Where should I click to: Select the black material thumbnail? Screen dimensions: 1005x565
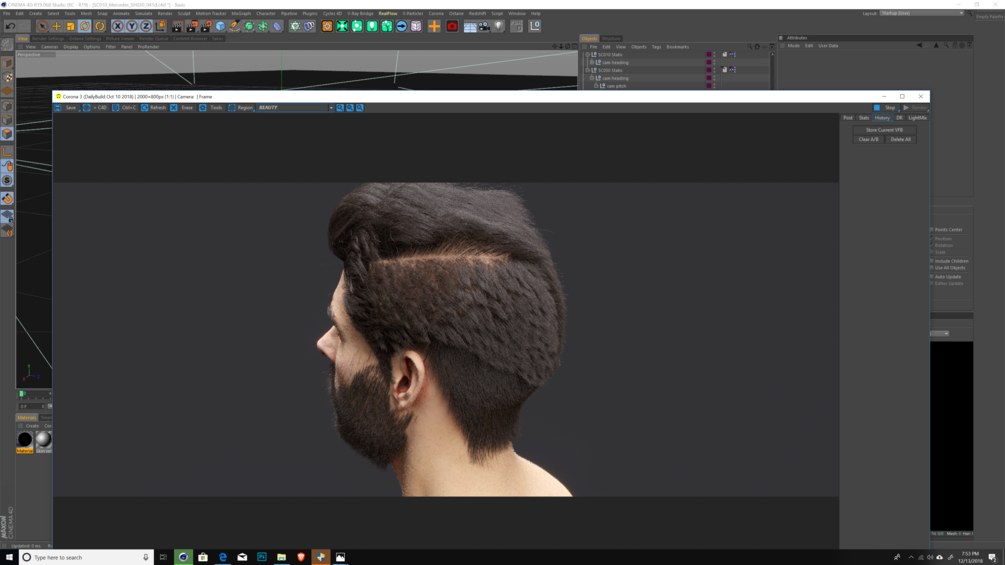(x=24, y=439)
